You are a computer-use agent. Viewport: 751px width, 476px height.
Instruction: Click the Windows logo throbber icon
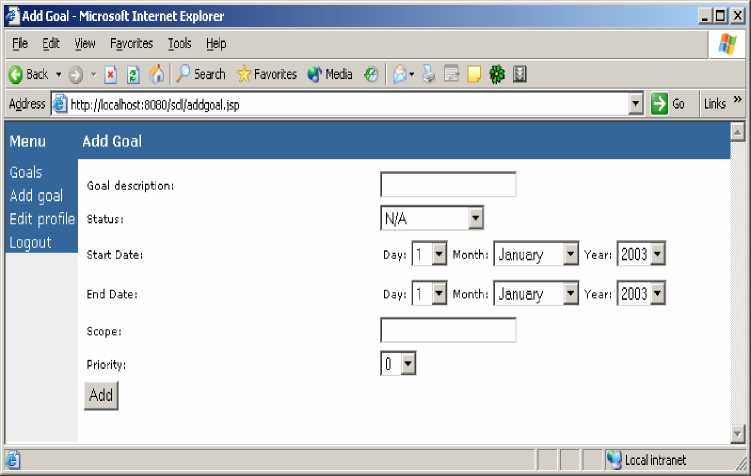[x=727, y=45]
